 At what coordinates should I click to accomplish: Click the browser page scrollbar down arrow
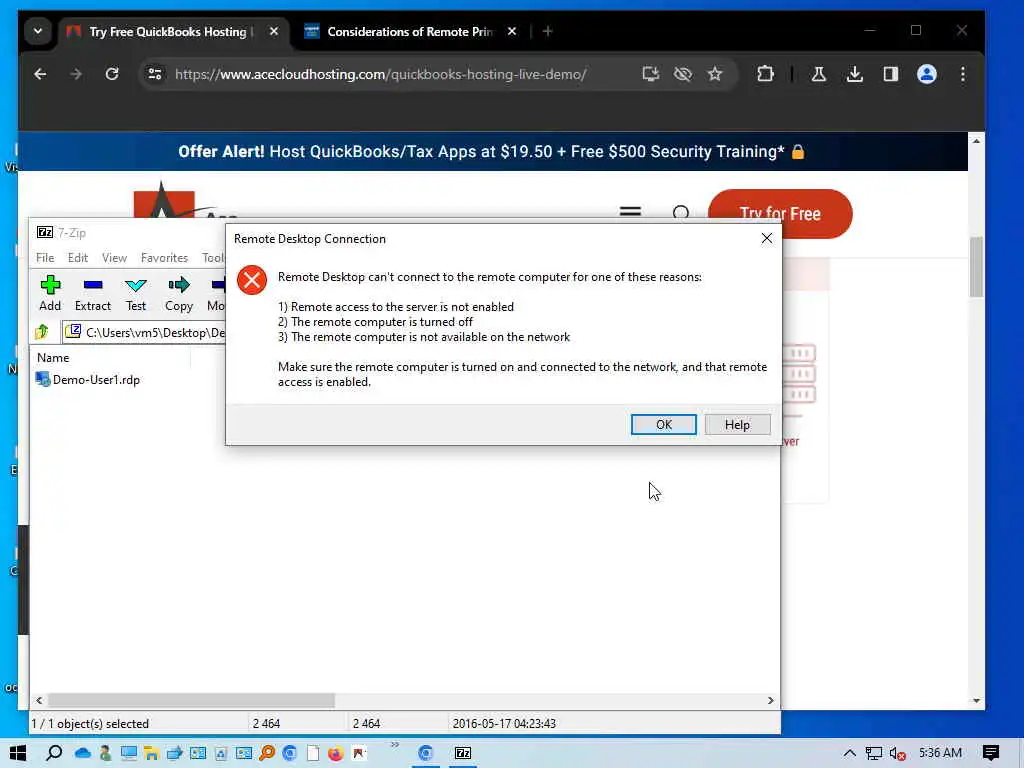[x=976, y=701]
